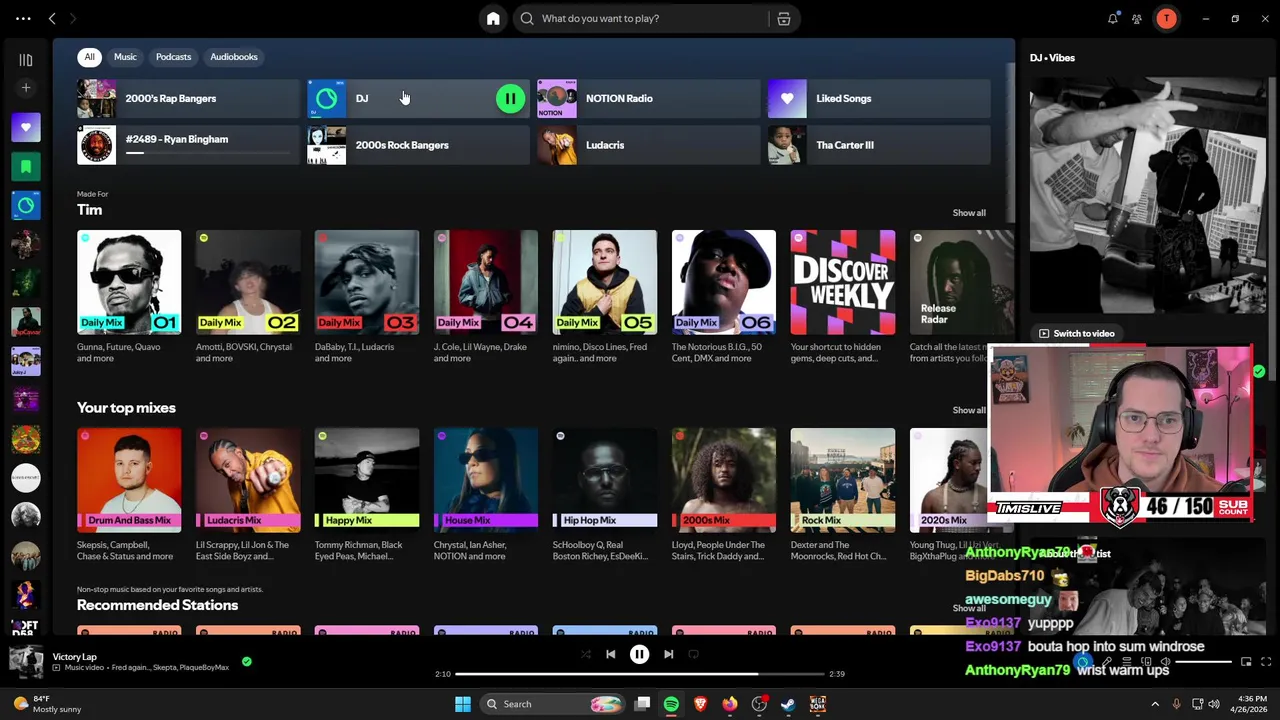
Task: Open the green bookmark Your Episodes icon
Action: pyautogui.click(x=26, y=166)
